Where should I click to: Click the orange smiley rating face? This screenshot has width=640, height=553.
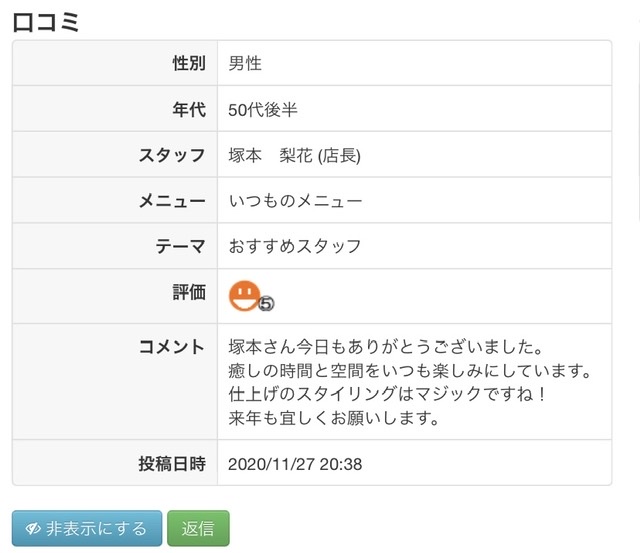point(244,296)
